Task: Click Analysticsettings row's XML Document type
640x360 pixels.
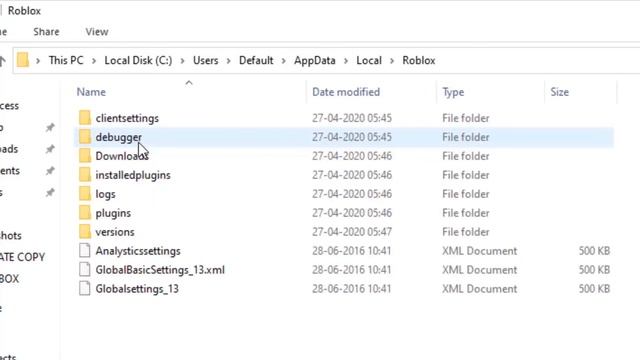Action: pyautogui.click(x=480, y=251)
